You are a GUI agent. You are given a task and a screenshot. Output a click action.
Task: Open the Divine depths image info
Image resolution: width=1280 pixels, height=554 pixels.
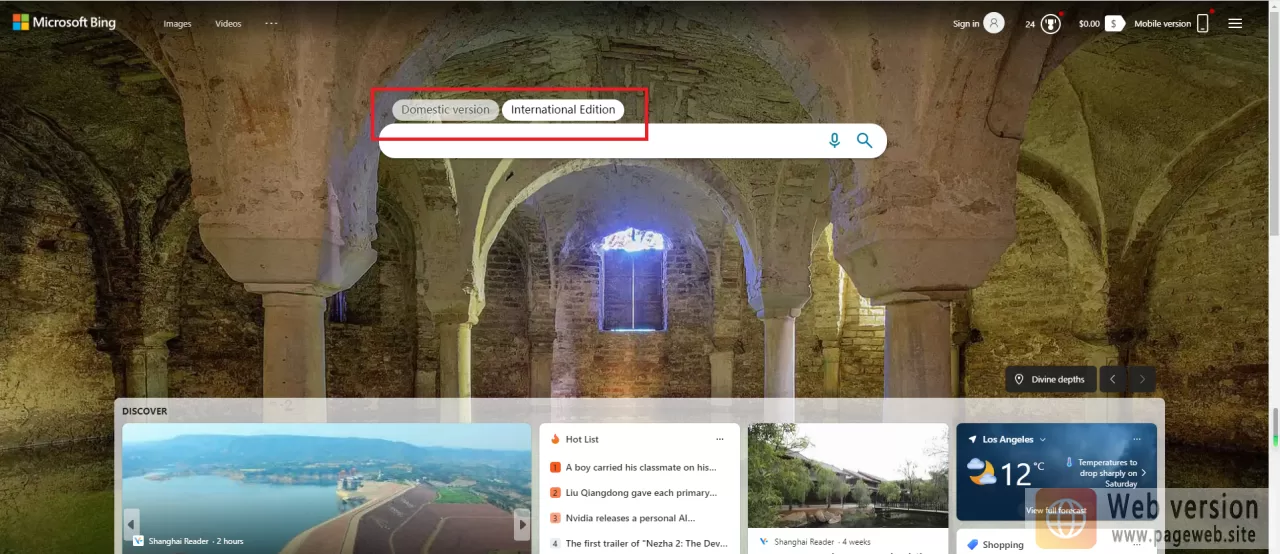pos(1050,380)
